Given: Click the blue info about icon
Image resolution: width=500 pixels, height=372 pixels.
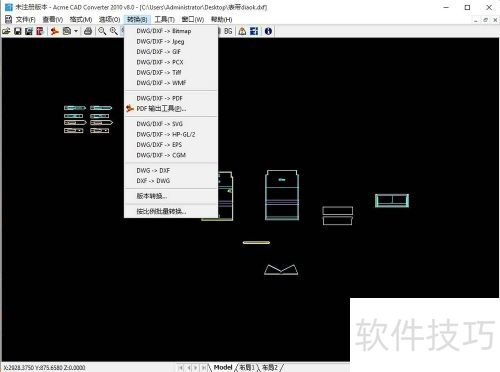Looking at the screenshot, I should [x=268, y=31].
